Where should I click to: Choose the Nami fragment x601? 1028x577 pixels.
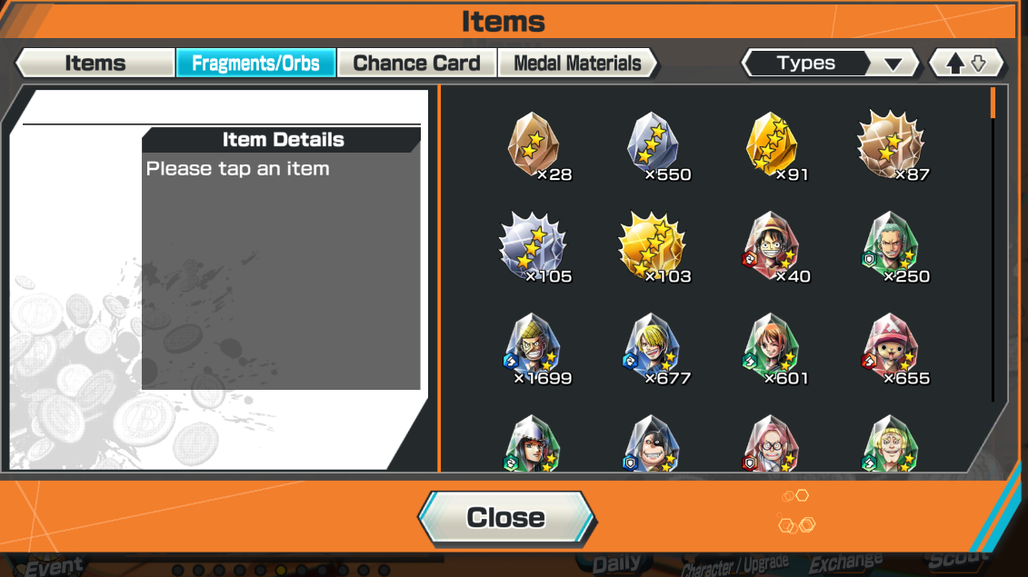click(774, 349)
